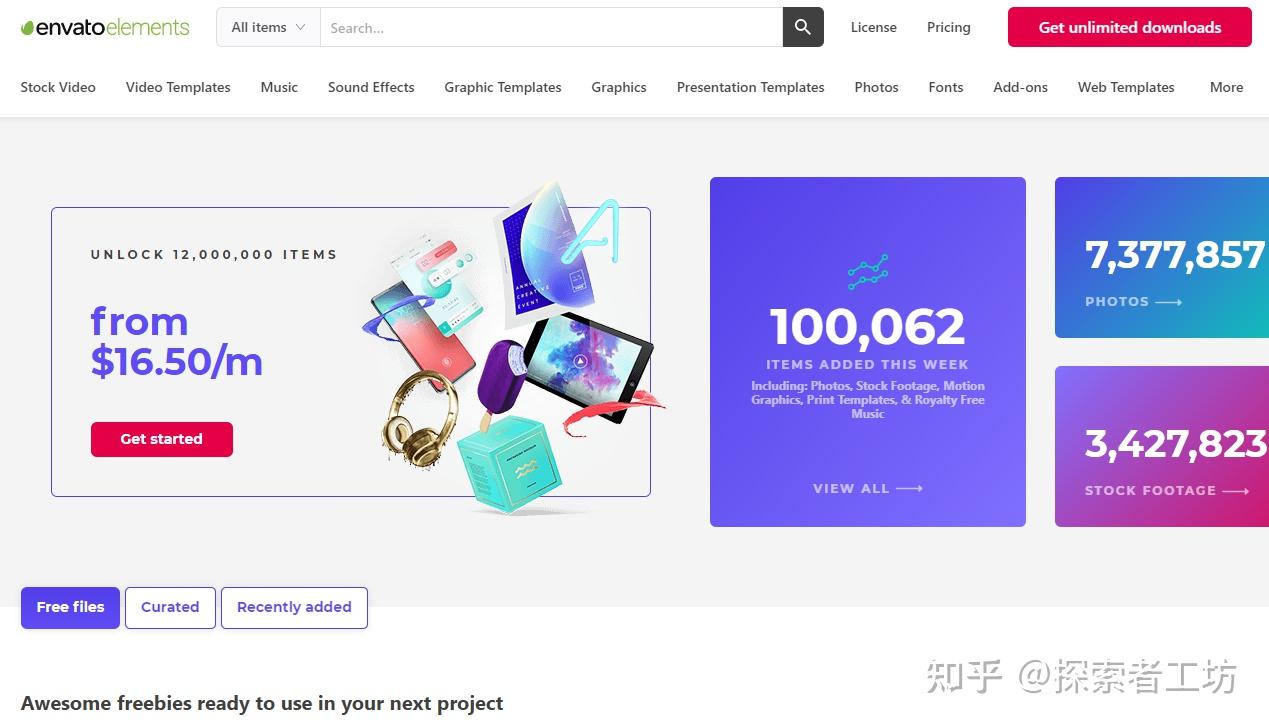The height and width of the screenshot is (727, 1269).
Task: Expand the More navigation menu
Action: pyautogui.click(x=1226, y=87)
